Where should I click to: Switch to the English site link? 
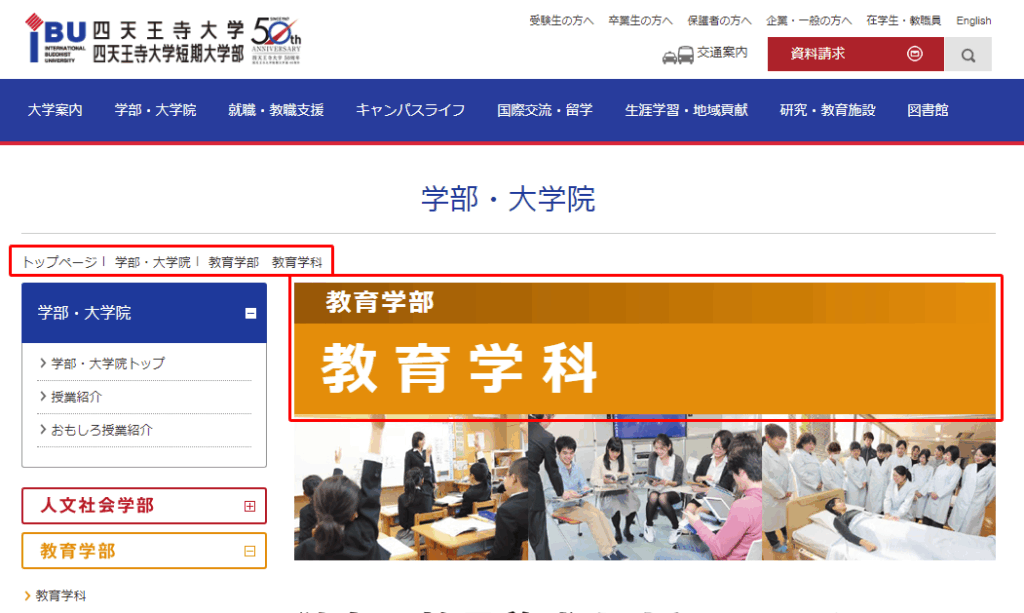tap(973, 20)
